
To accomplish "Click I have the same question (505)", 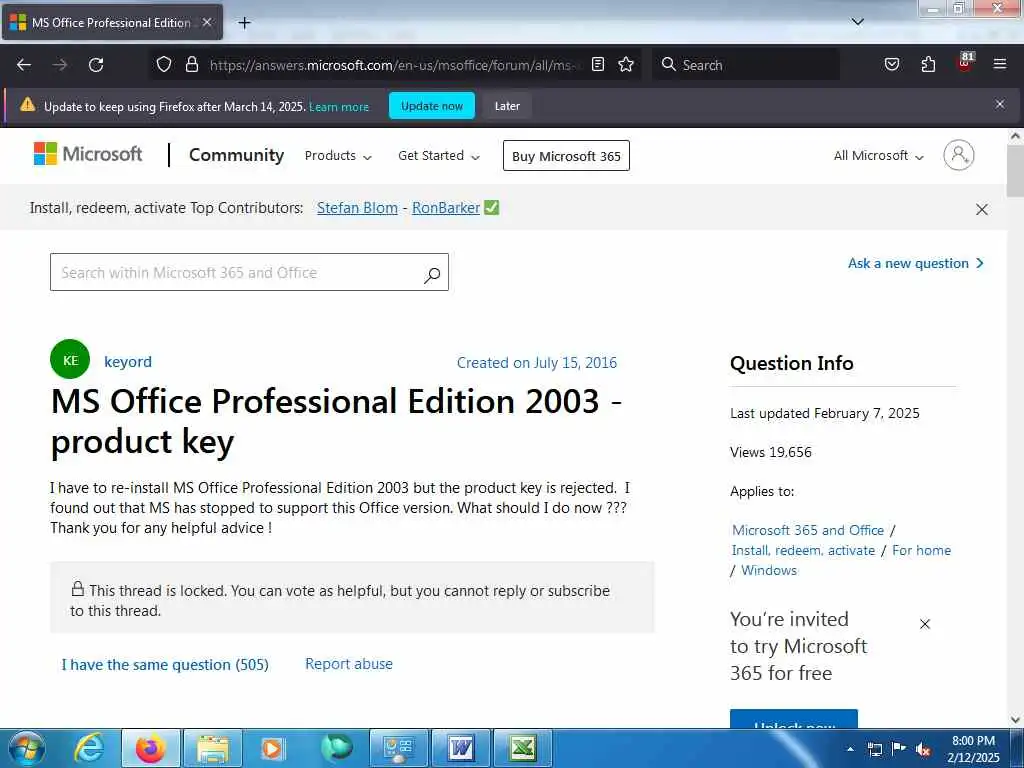I will [165, 664].
